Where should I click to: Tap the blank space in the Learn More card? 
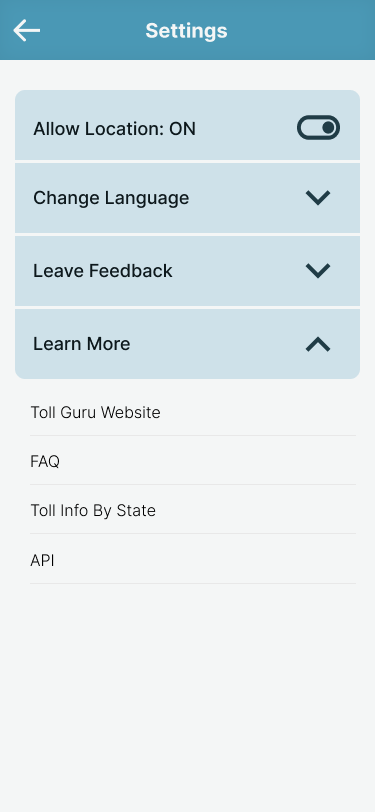click(218, 344)
